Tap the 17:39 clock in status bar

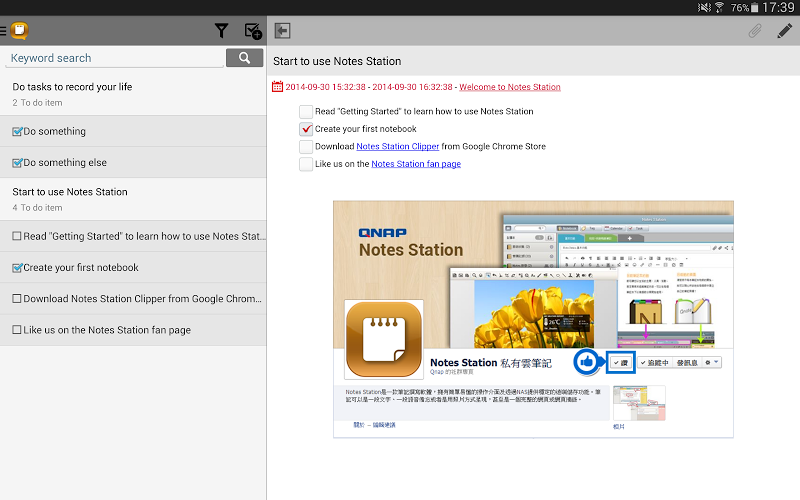click(x=779, y=8)
